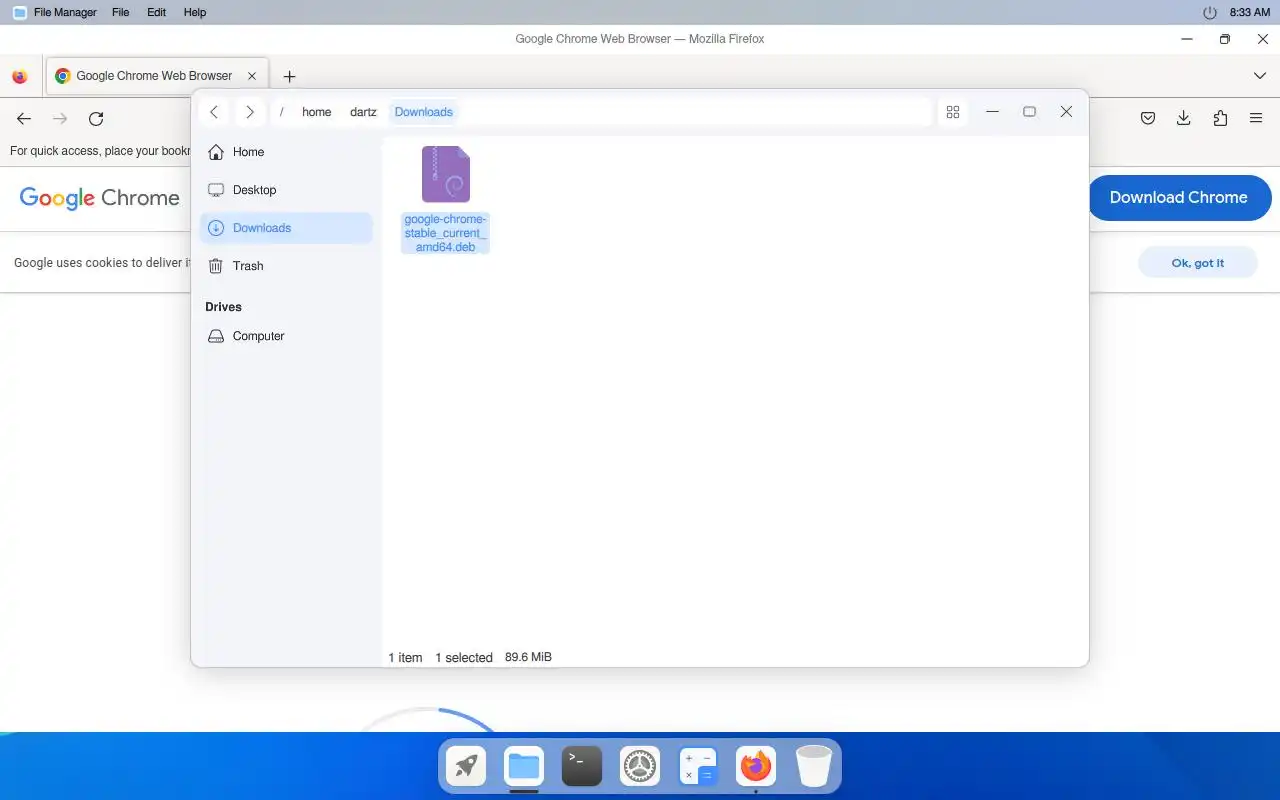Open Computer drive in sidebar
1280x800 pixels.
point(286,336)
